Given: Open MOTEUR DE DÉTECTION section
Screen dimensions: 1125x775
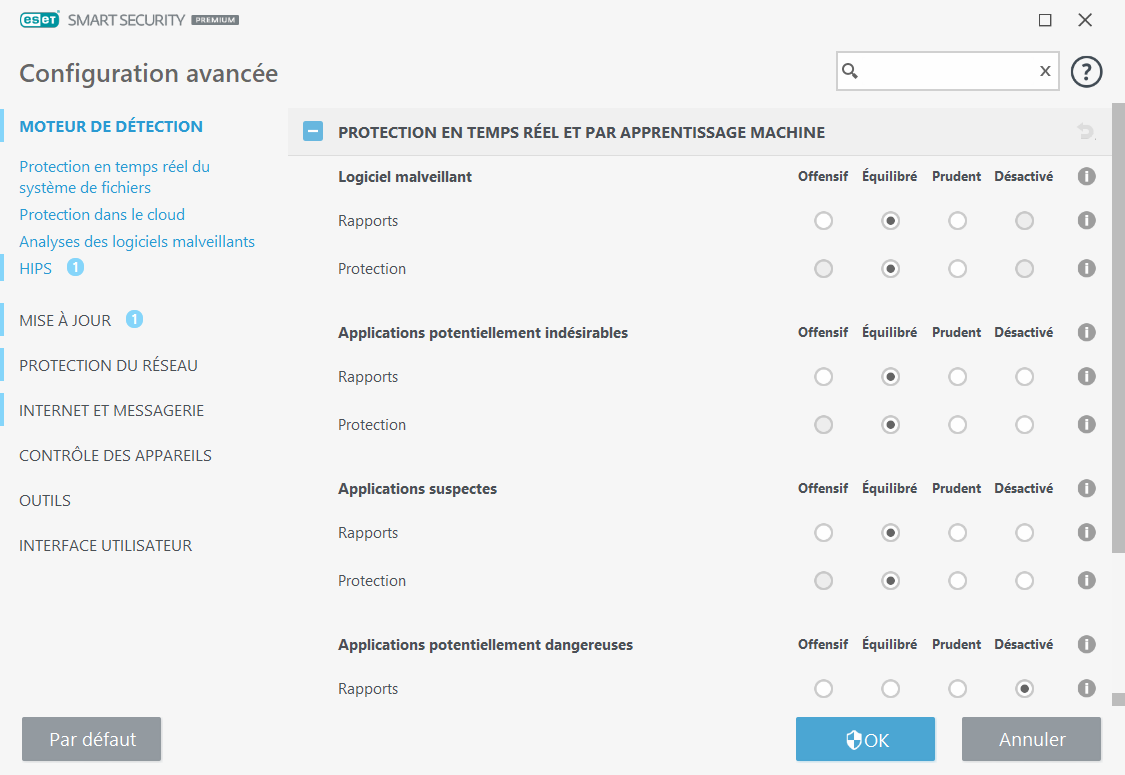Looking at the screenshot, I should click(x=111, y=126).
